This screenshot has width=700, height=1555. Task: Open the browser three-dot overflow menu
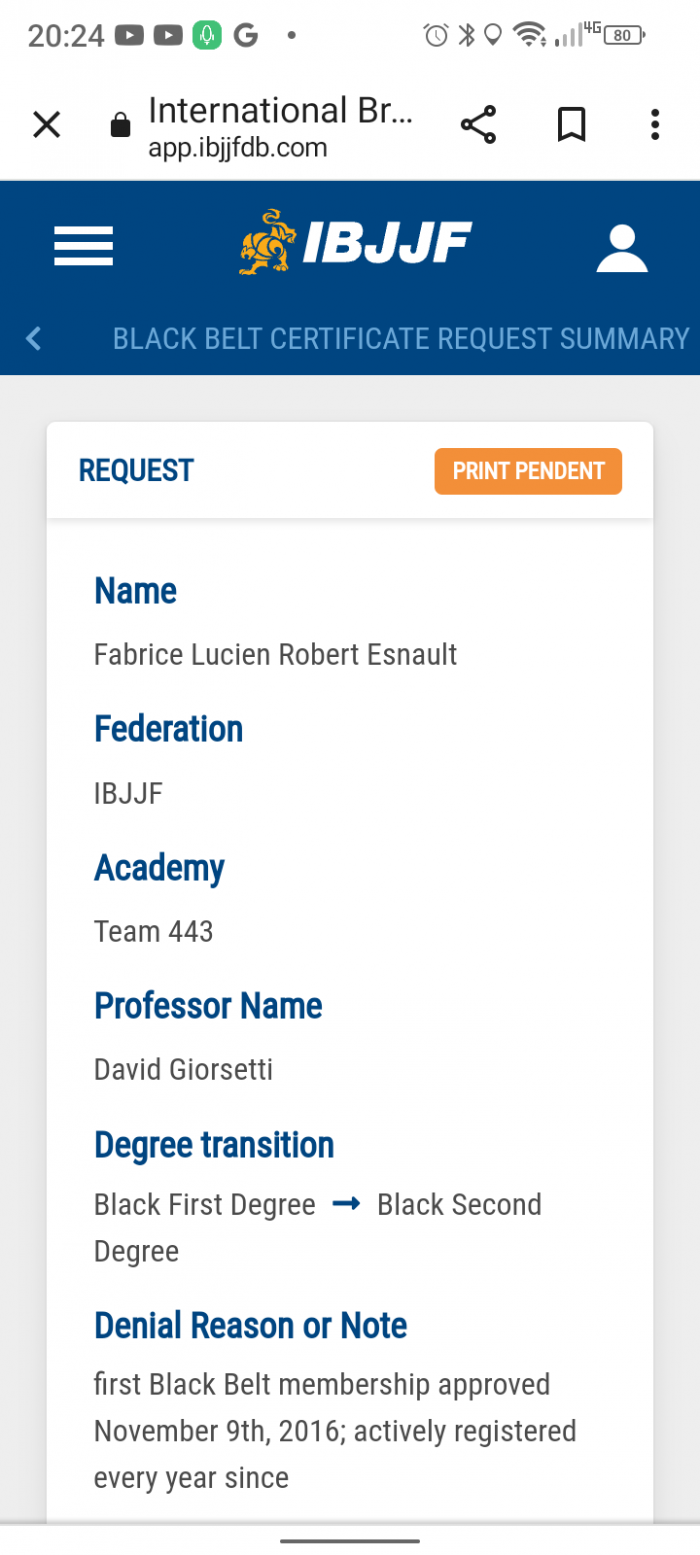point(655,125)
